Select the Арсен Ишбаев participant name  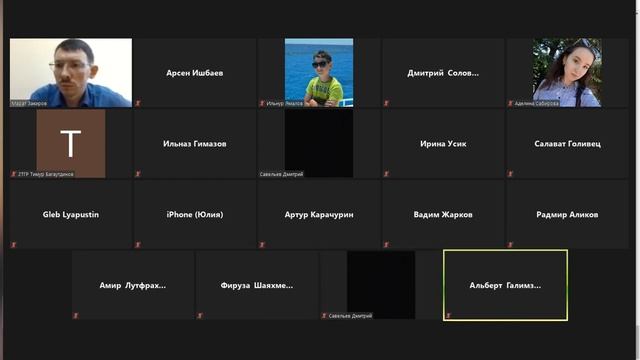pos(195,73)
